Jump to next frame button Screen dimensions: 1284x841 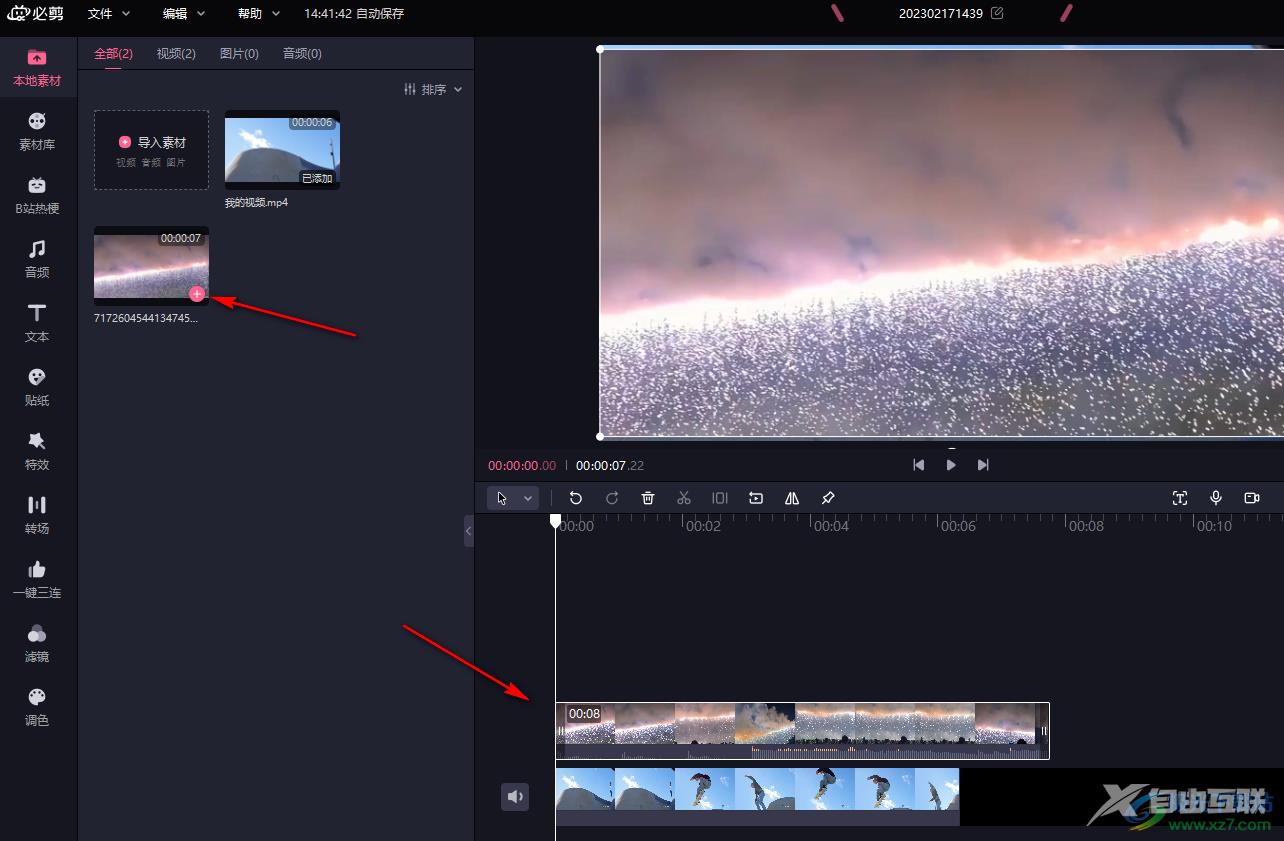(983, 465)
